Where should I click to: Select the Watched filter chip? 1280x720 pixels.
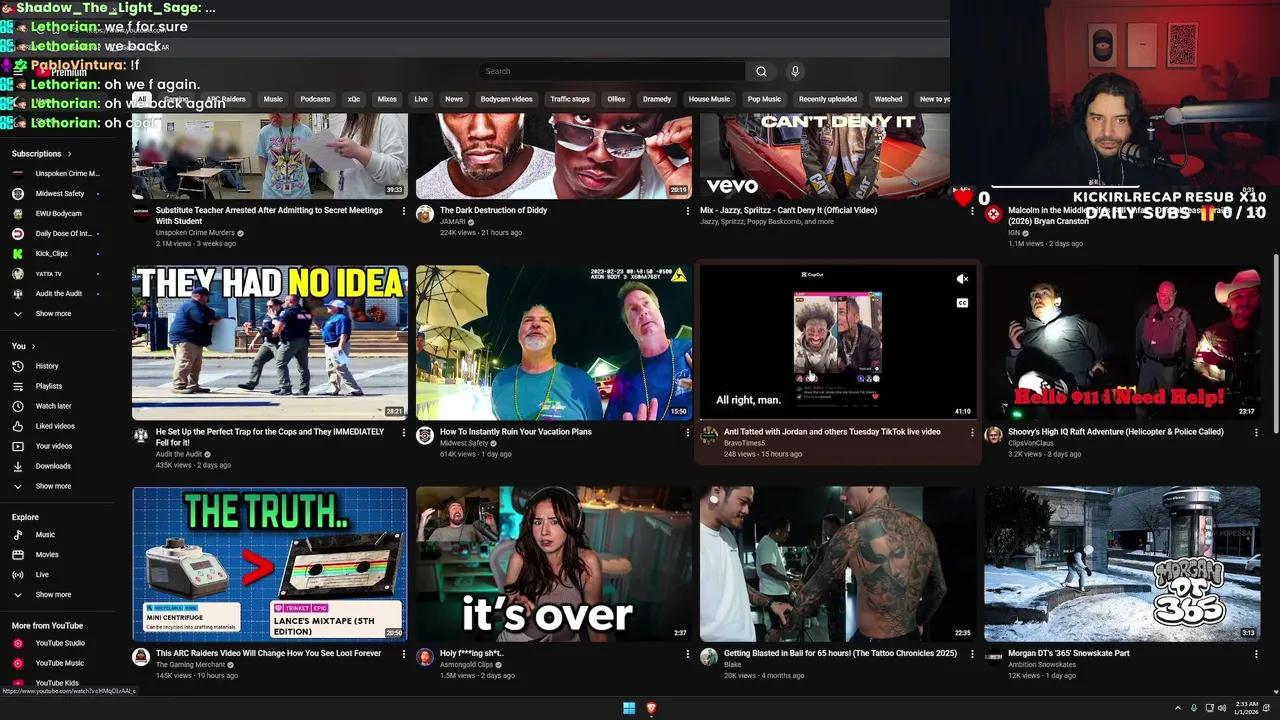pos(888,99)
